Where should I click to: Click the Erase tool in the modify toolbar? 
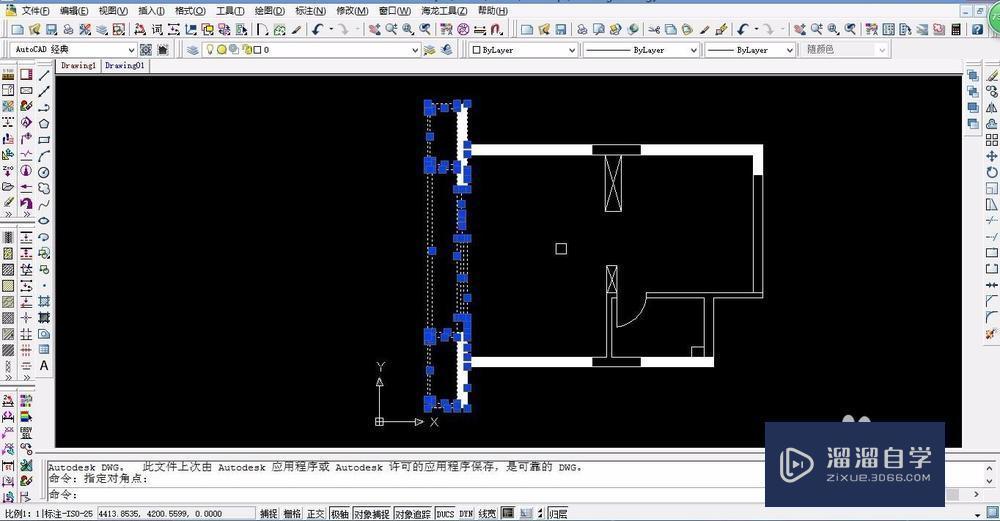point(992,75)
